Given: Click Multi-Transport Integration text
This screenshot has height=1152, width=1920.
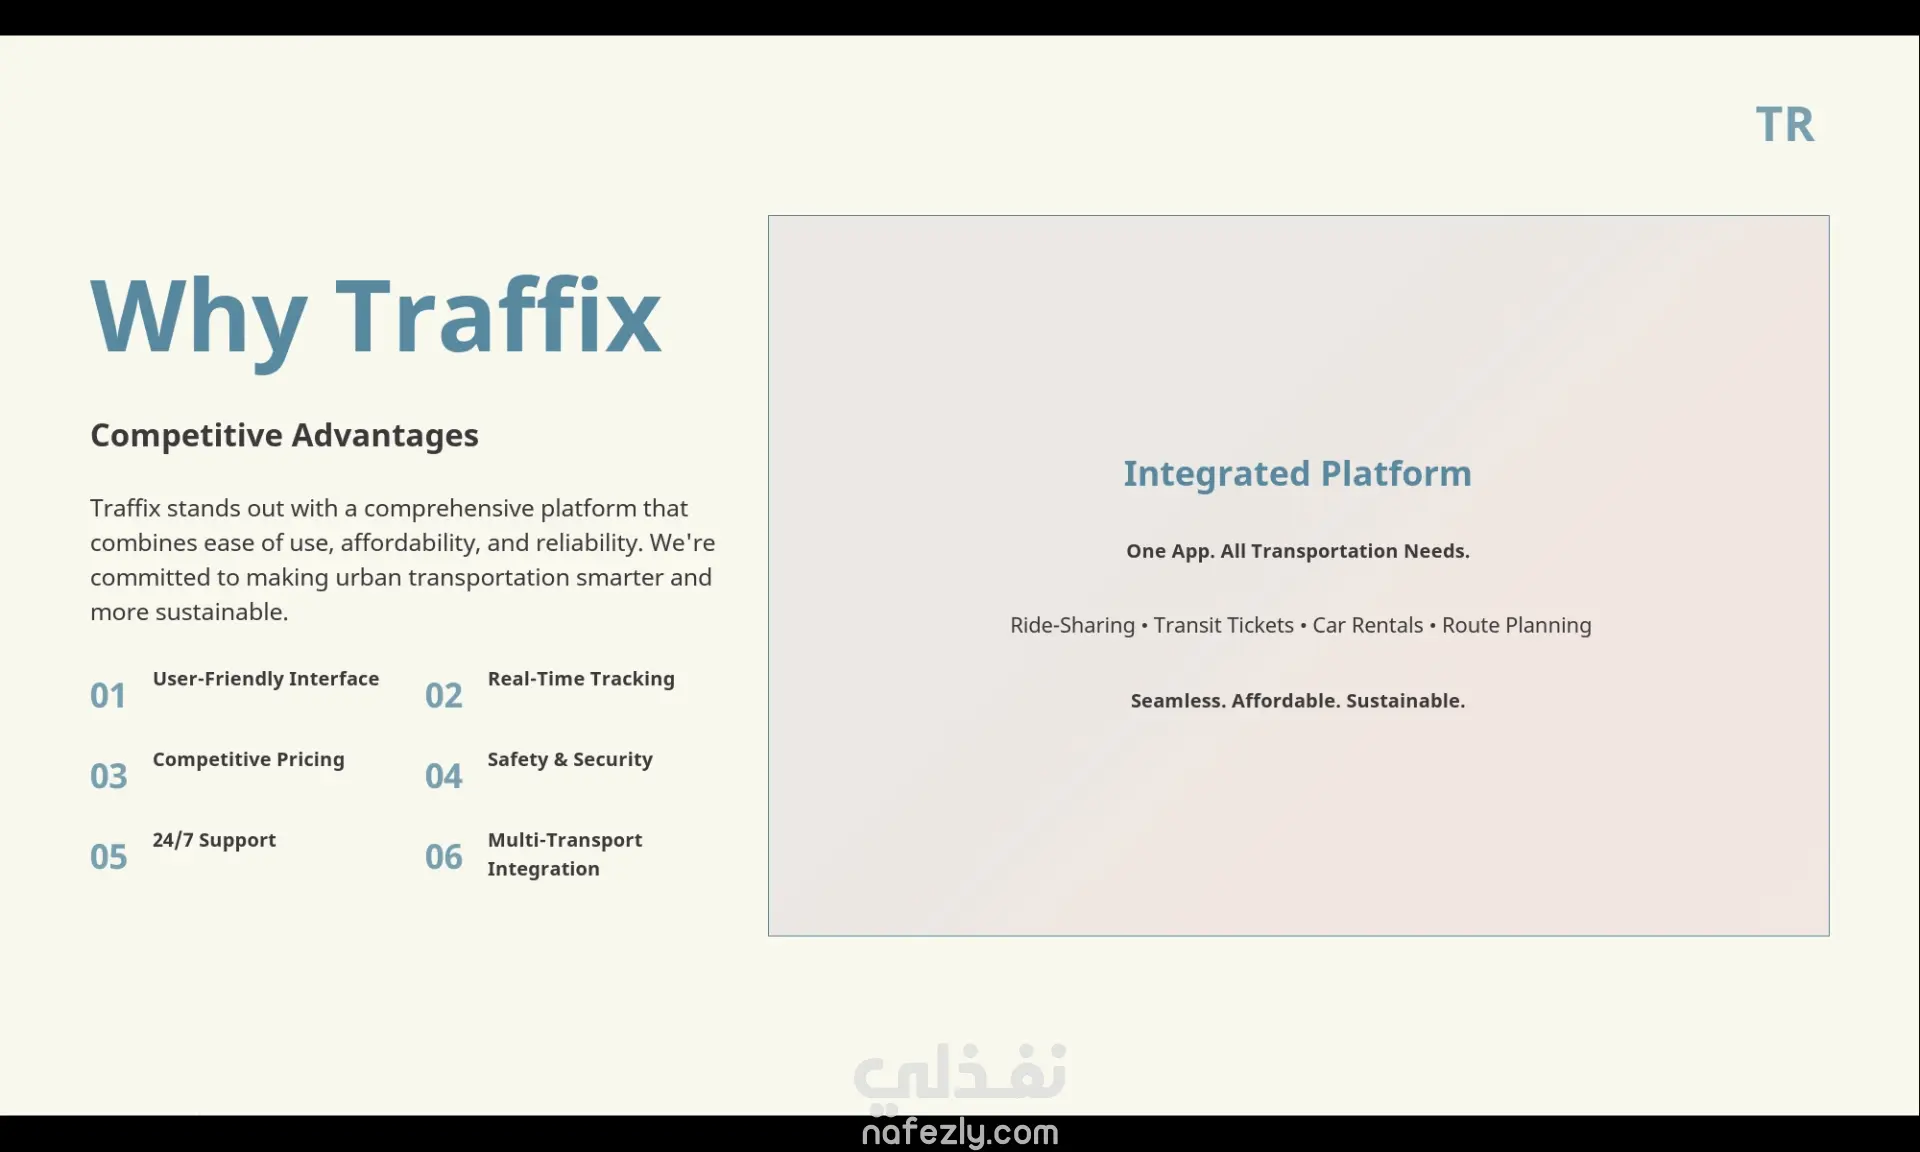Looking at the screenshot, I should [x=564, y=854].
